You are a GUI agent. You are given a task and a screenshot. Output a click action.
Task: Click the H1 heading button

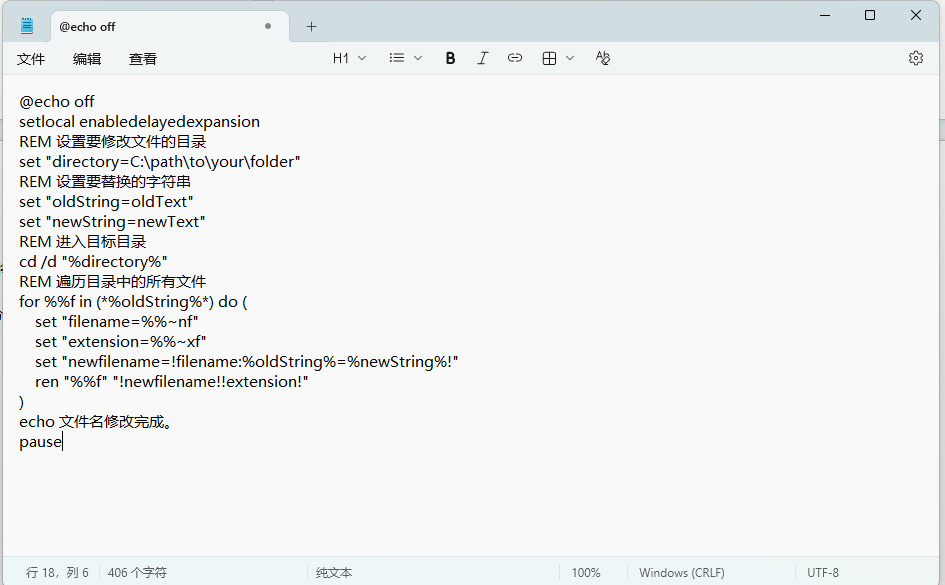pos(341,58)
